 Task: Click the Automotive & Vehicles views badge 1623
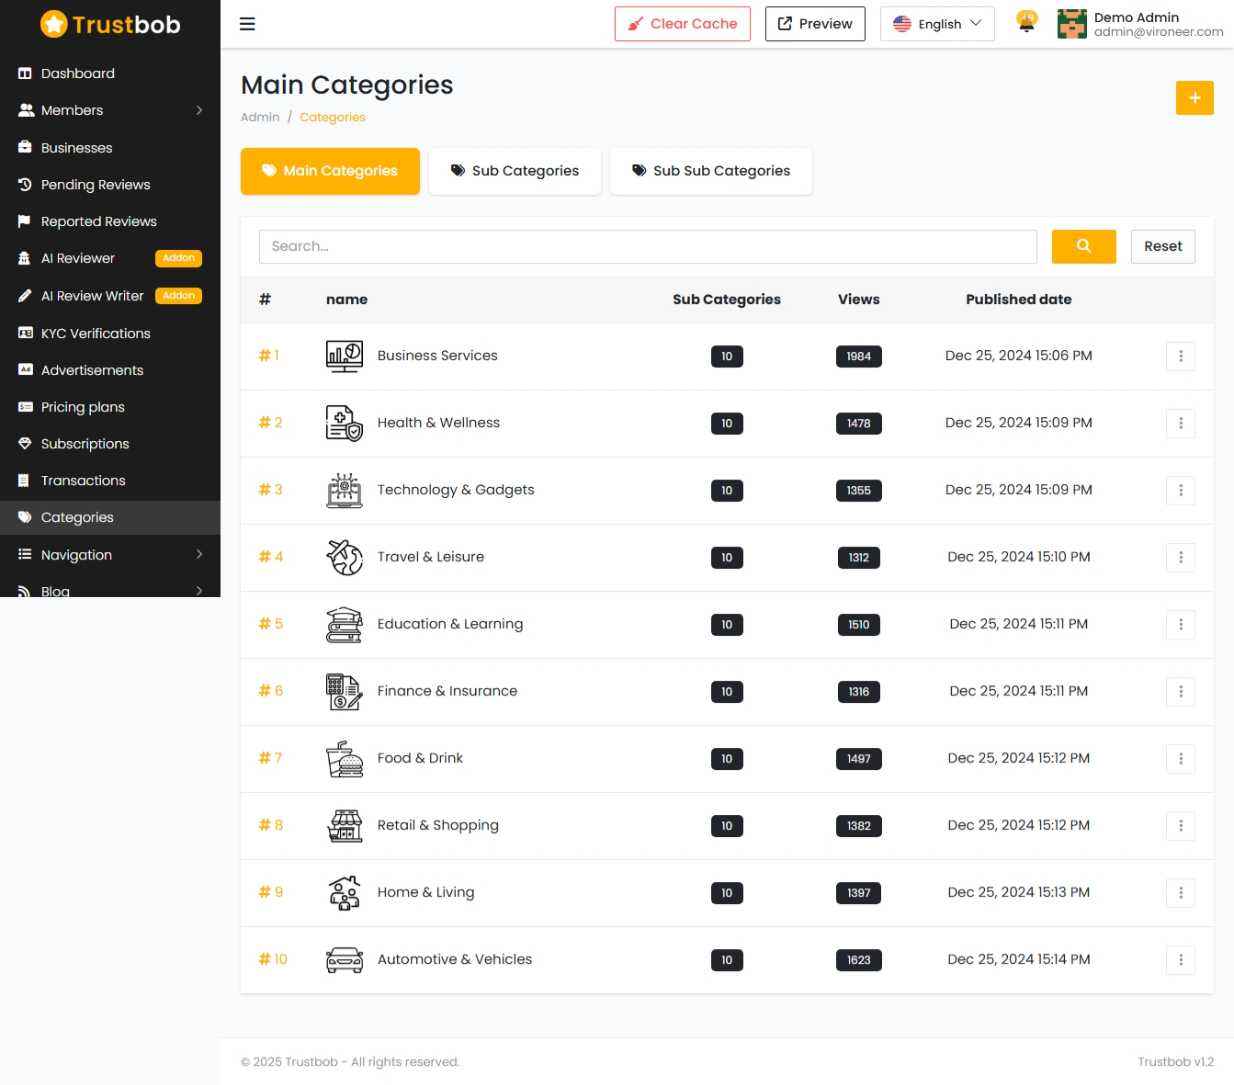[858, 960]
